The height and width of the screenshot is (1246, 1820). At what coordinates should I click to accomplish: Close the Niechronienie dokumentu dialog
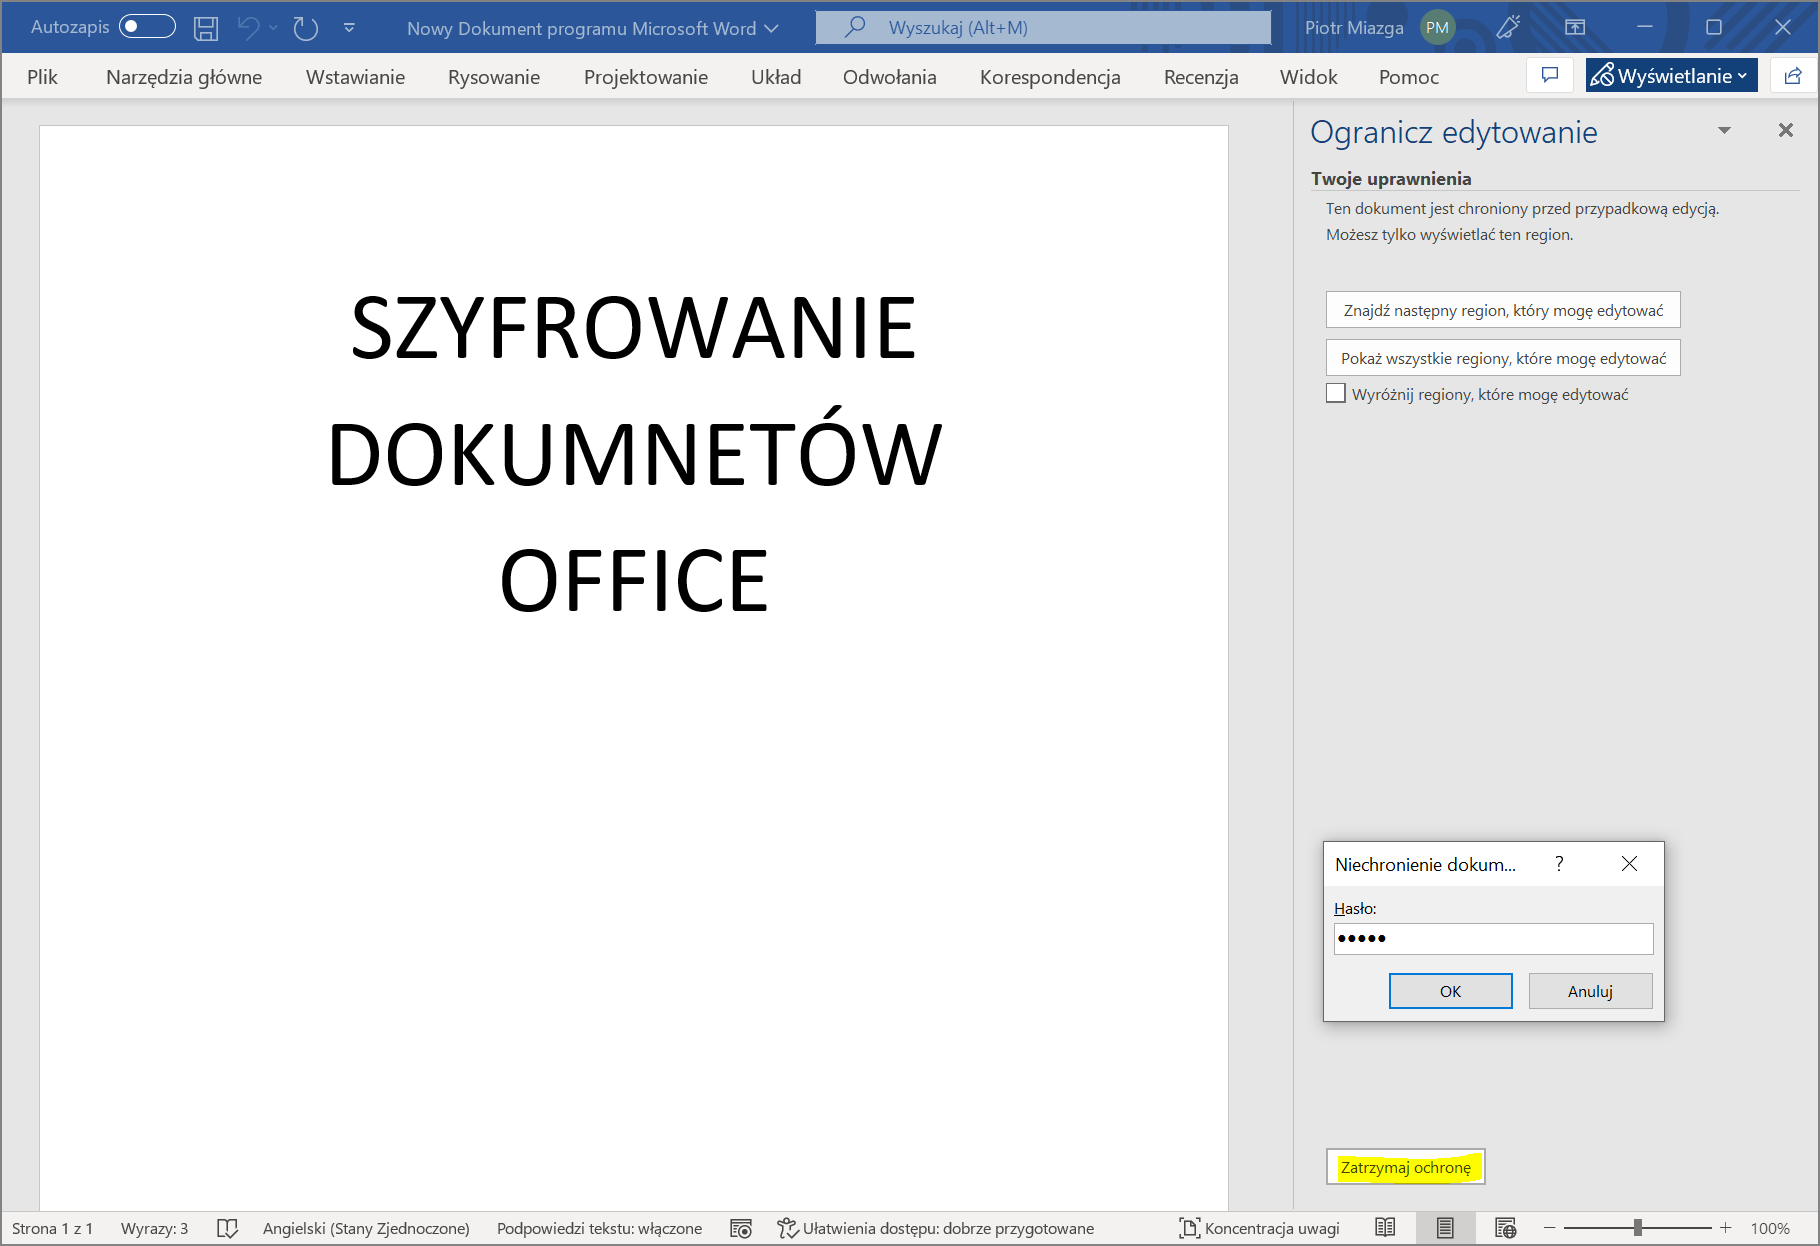[x=1629, y=864]
